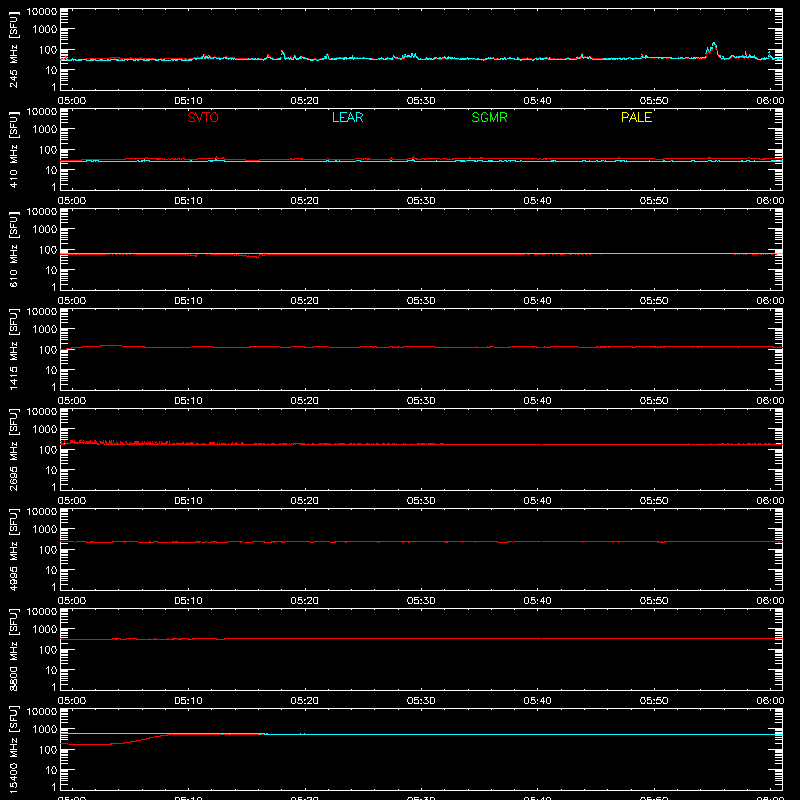
Task: Click the 10 y-axis label of 1415 MHz panel
Action: [51, 370]
